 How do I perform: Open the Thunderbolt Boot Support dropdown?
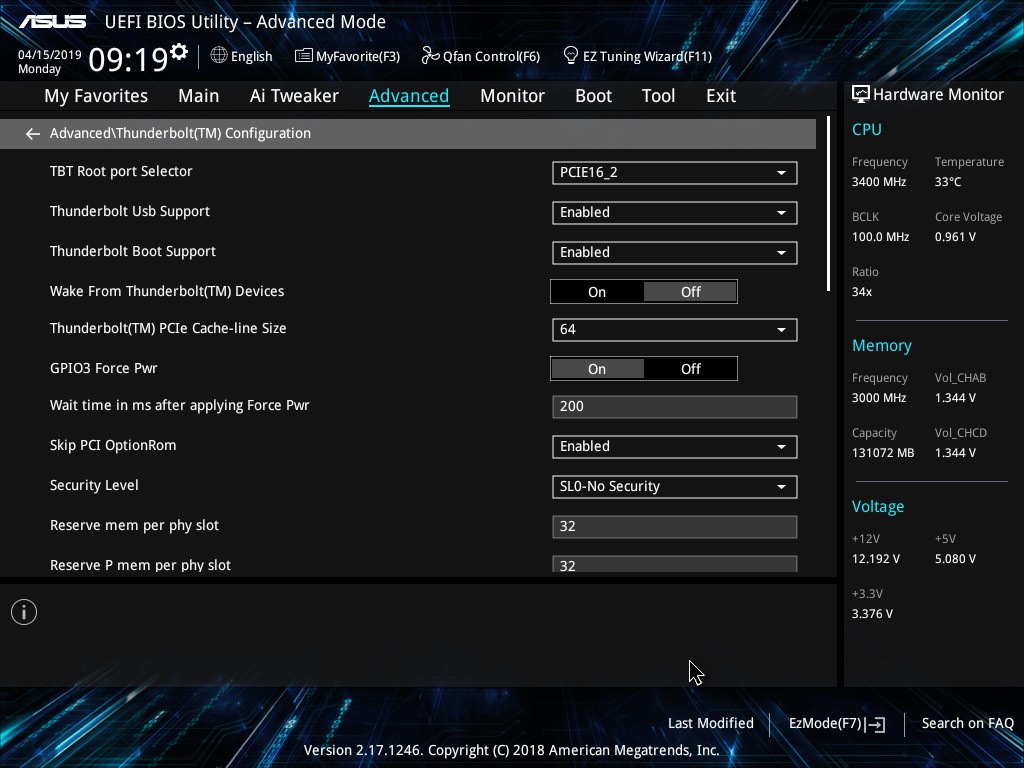(675, 253)
